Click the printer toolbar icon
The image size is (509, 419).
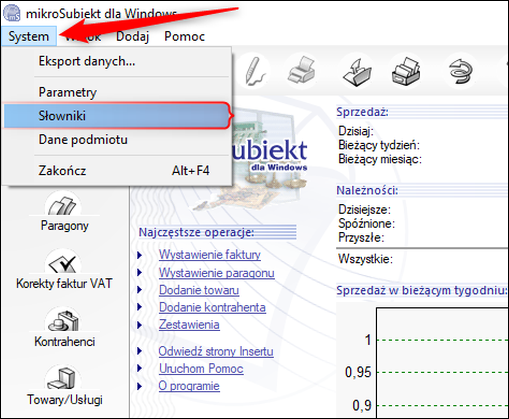(x=301, y=70)
